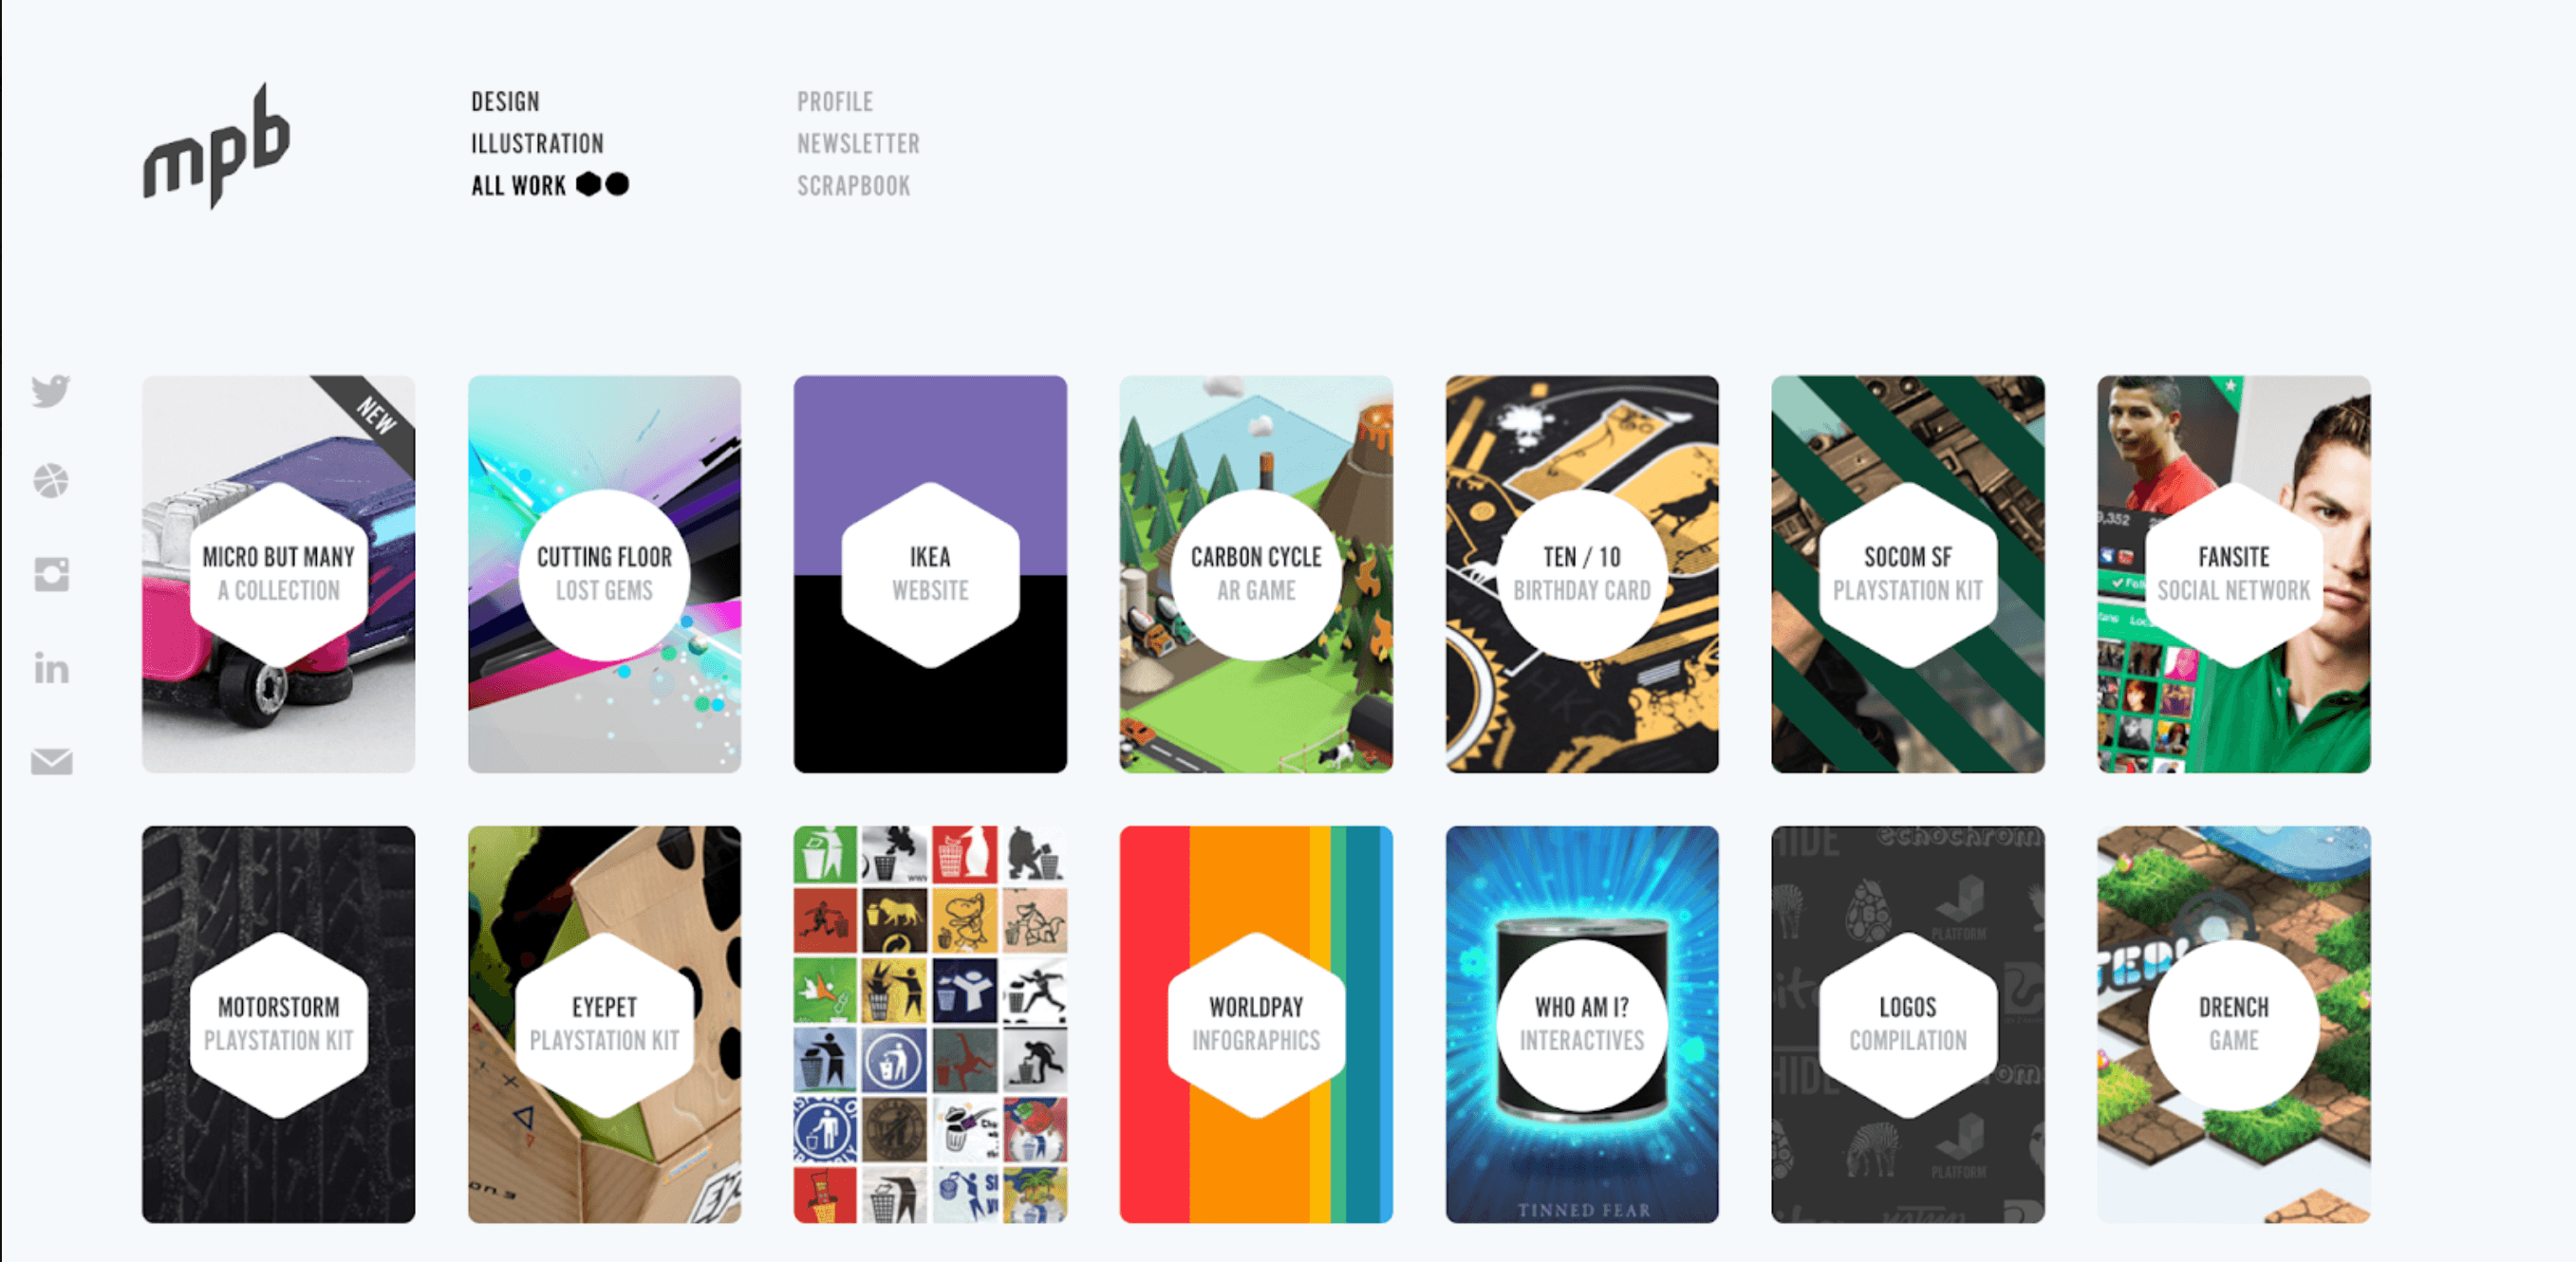Open the Profile link
The image size is (2576, 1262).
[x=835, y=102]
